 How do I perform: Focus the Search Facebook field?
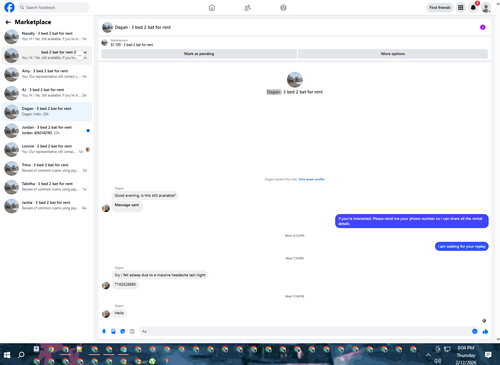(54, 7)
